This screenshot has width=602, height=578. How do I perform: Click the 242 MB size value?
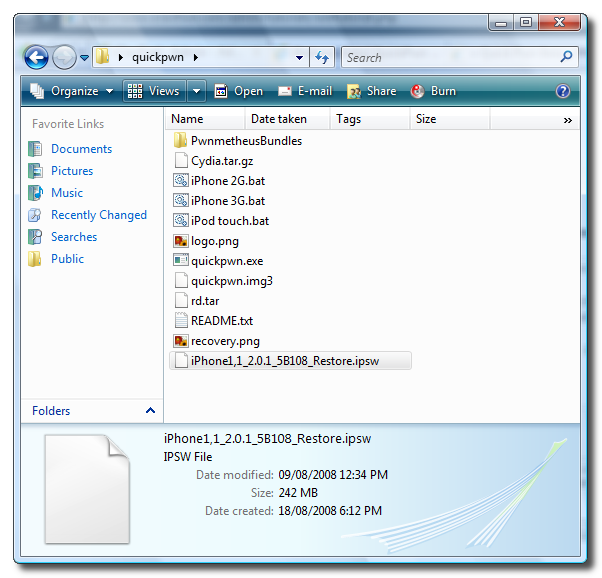(x=298, y=493)
